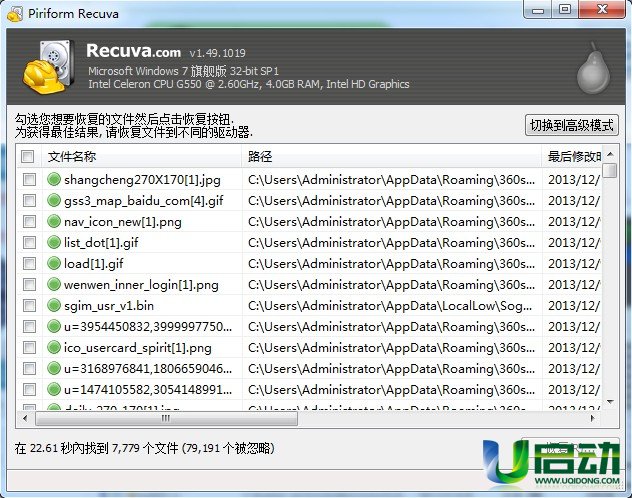Check the box for gss3_map_baidu_com[4].gif
This screenshot has height=498, width=632.
click(x=29, y=200)
